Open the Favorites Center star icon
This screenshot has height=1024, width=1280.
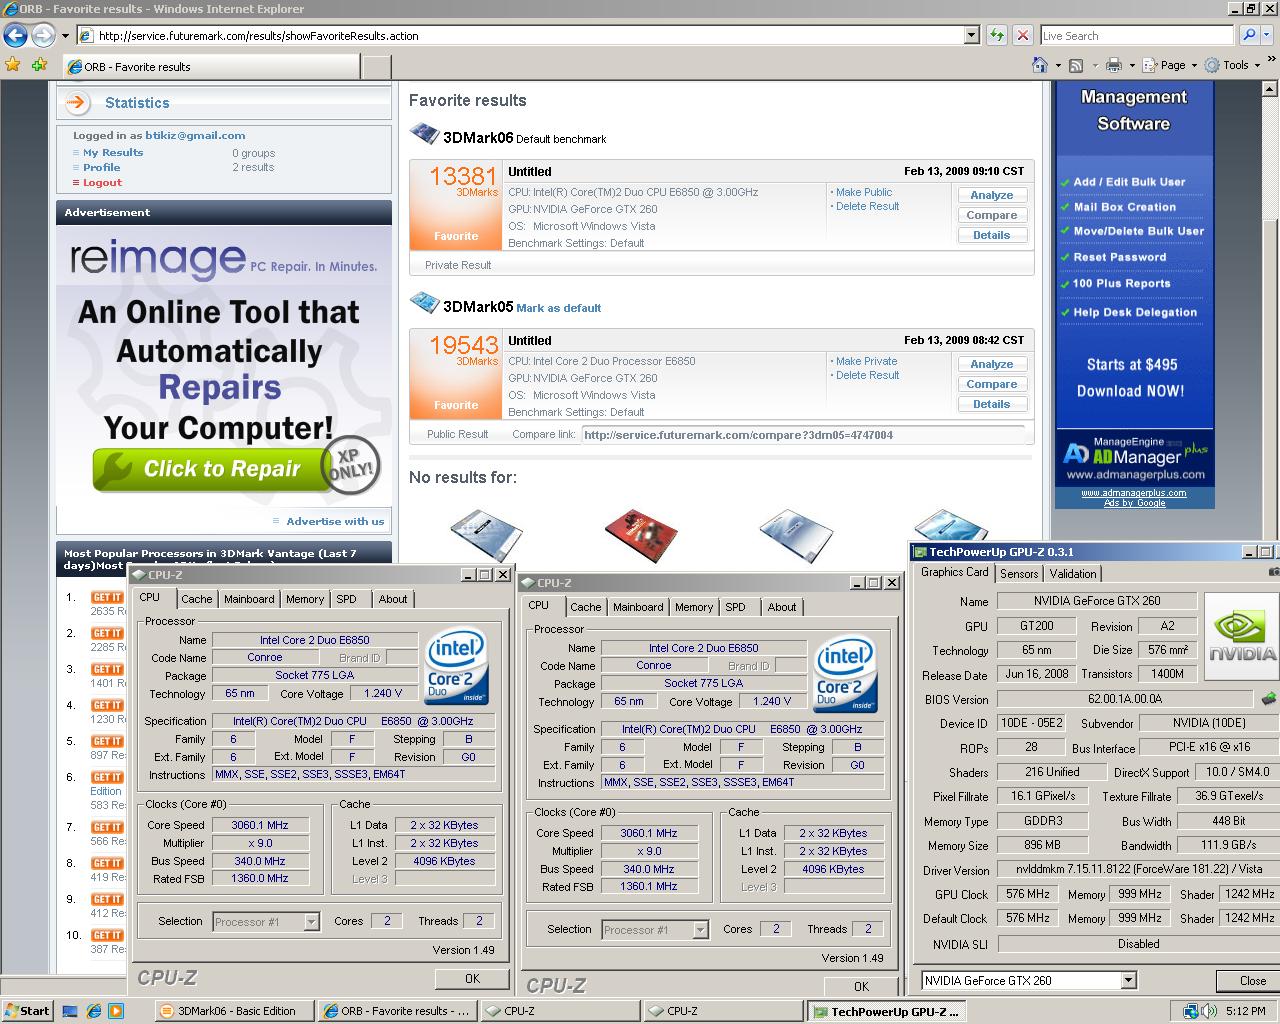13,65
